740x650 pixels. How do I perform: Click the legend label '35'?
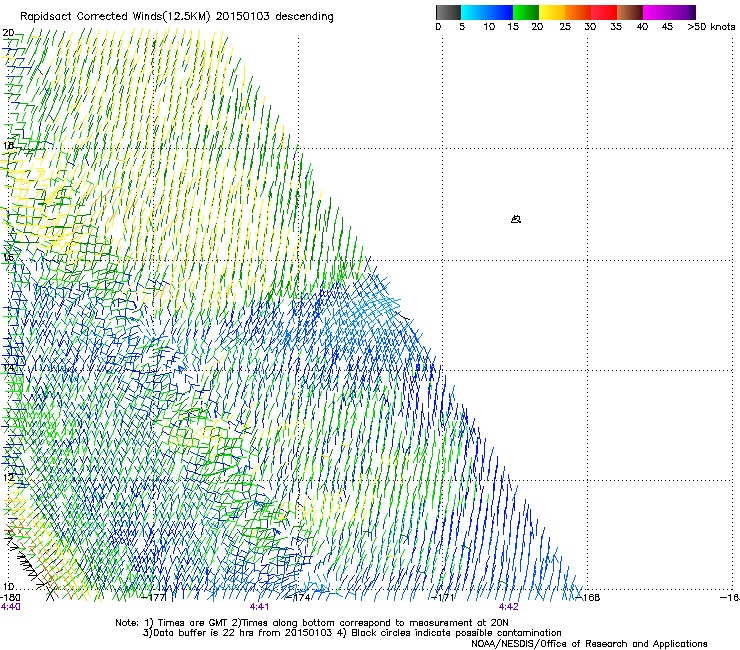pyautogui.click(x=616, y=27)
